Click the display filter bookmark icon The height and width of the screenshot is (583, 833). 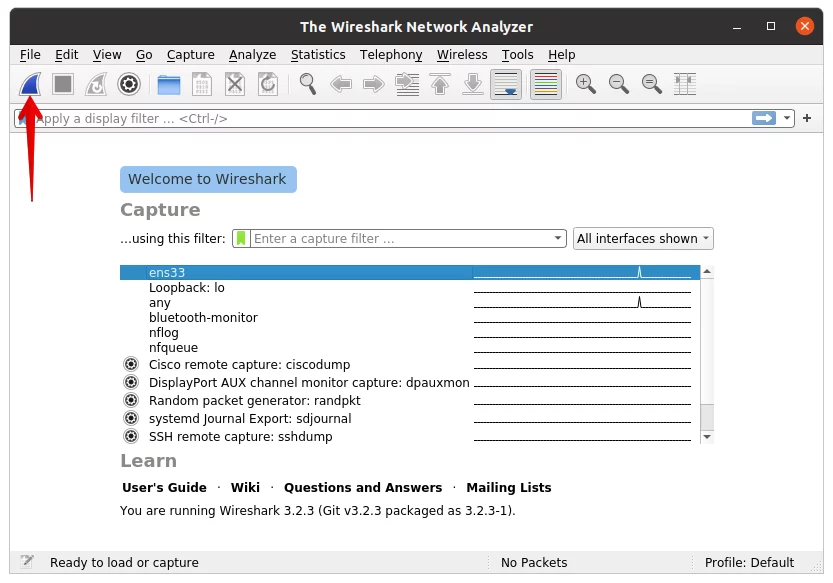tap(22, 119)
